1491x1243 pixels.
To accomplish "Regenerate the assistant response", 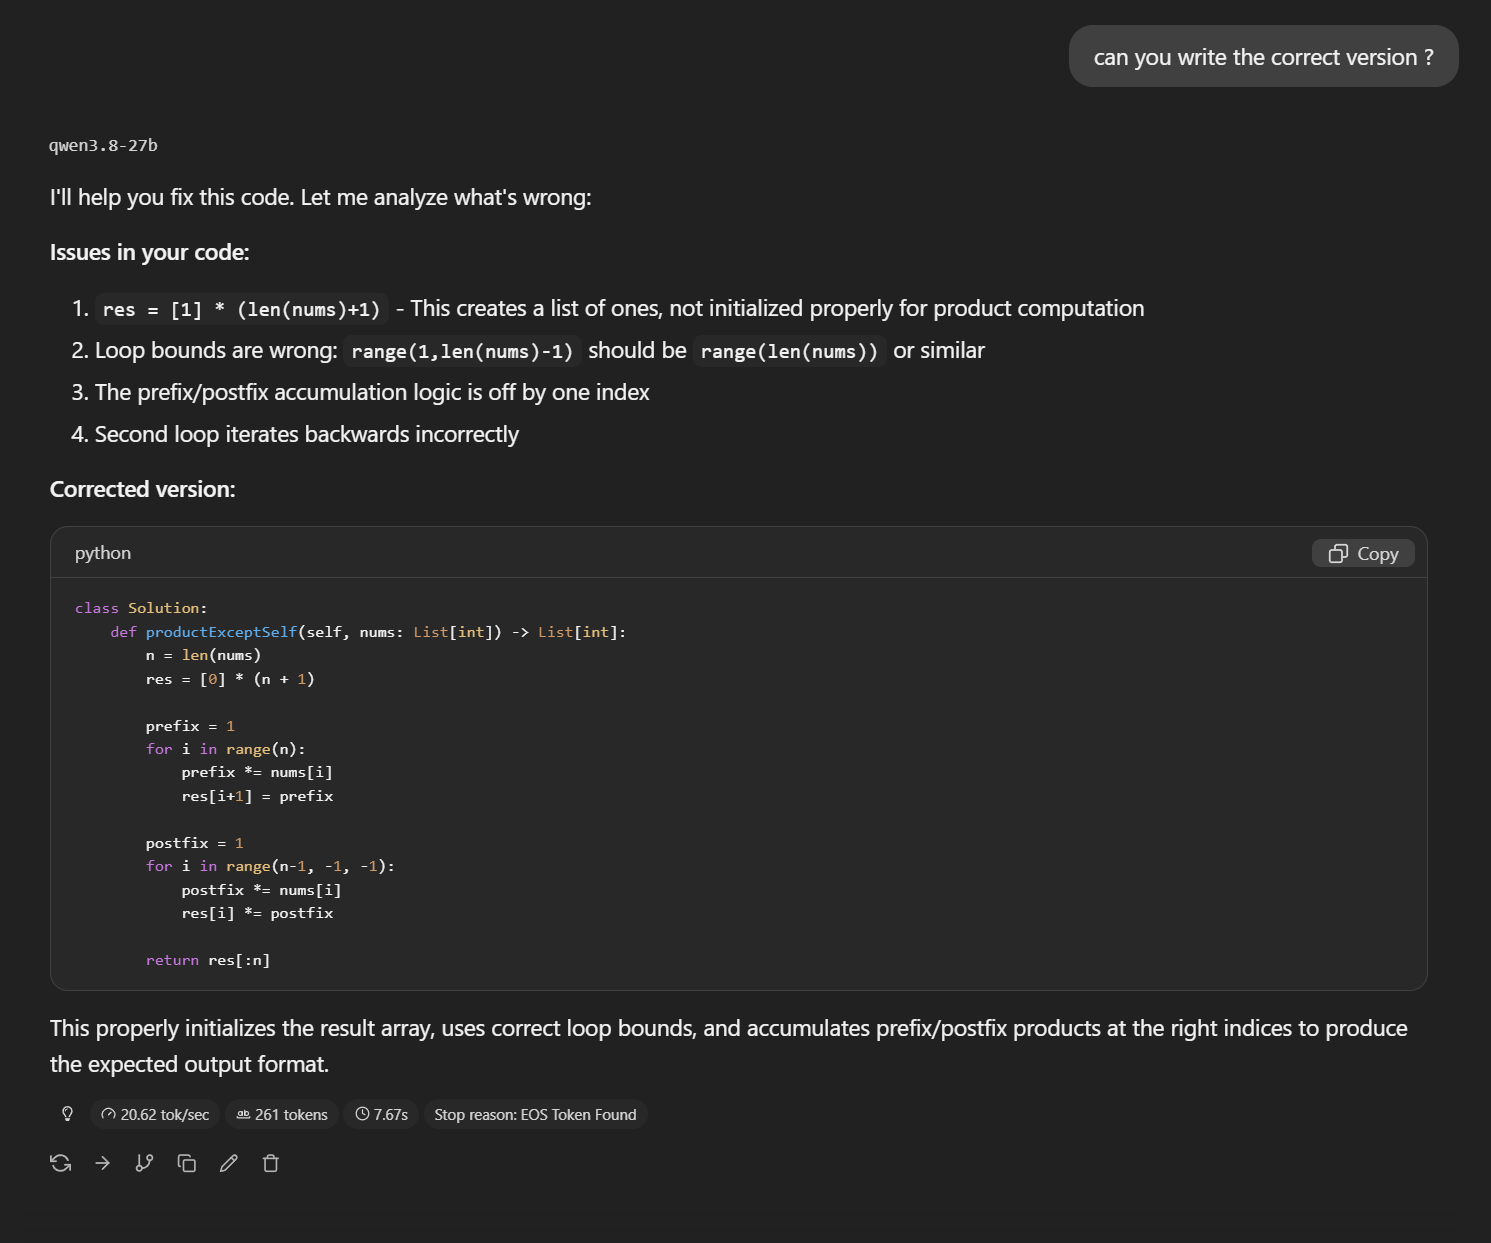I will (61, 1163).
